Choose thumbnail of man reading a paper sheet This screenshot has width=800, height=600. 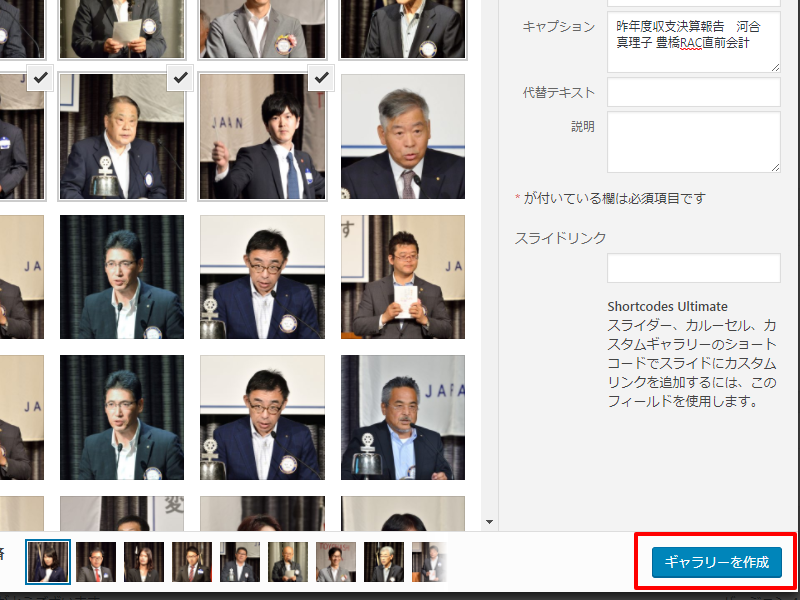(x=121, y=28)
